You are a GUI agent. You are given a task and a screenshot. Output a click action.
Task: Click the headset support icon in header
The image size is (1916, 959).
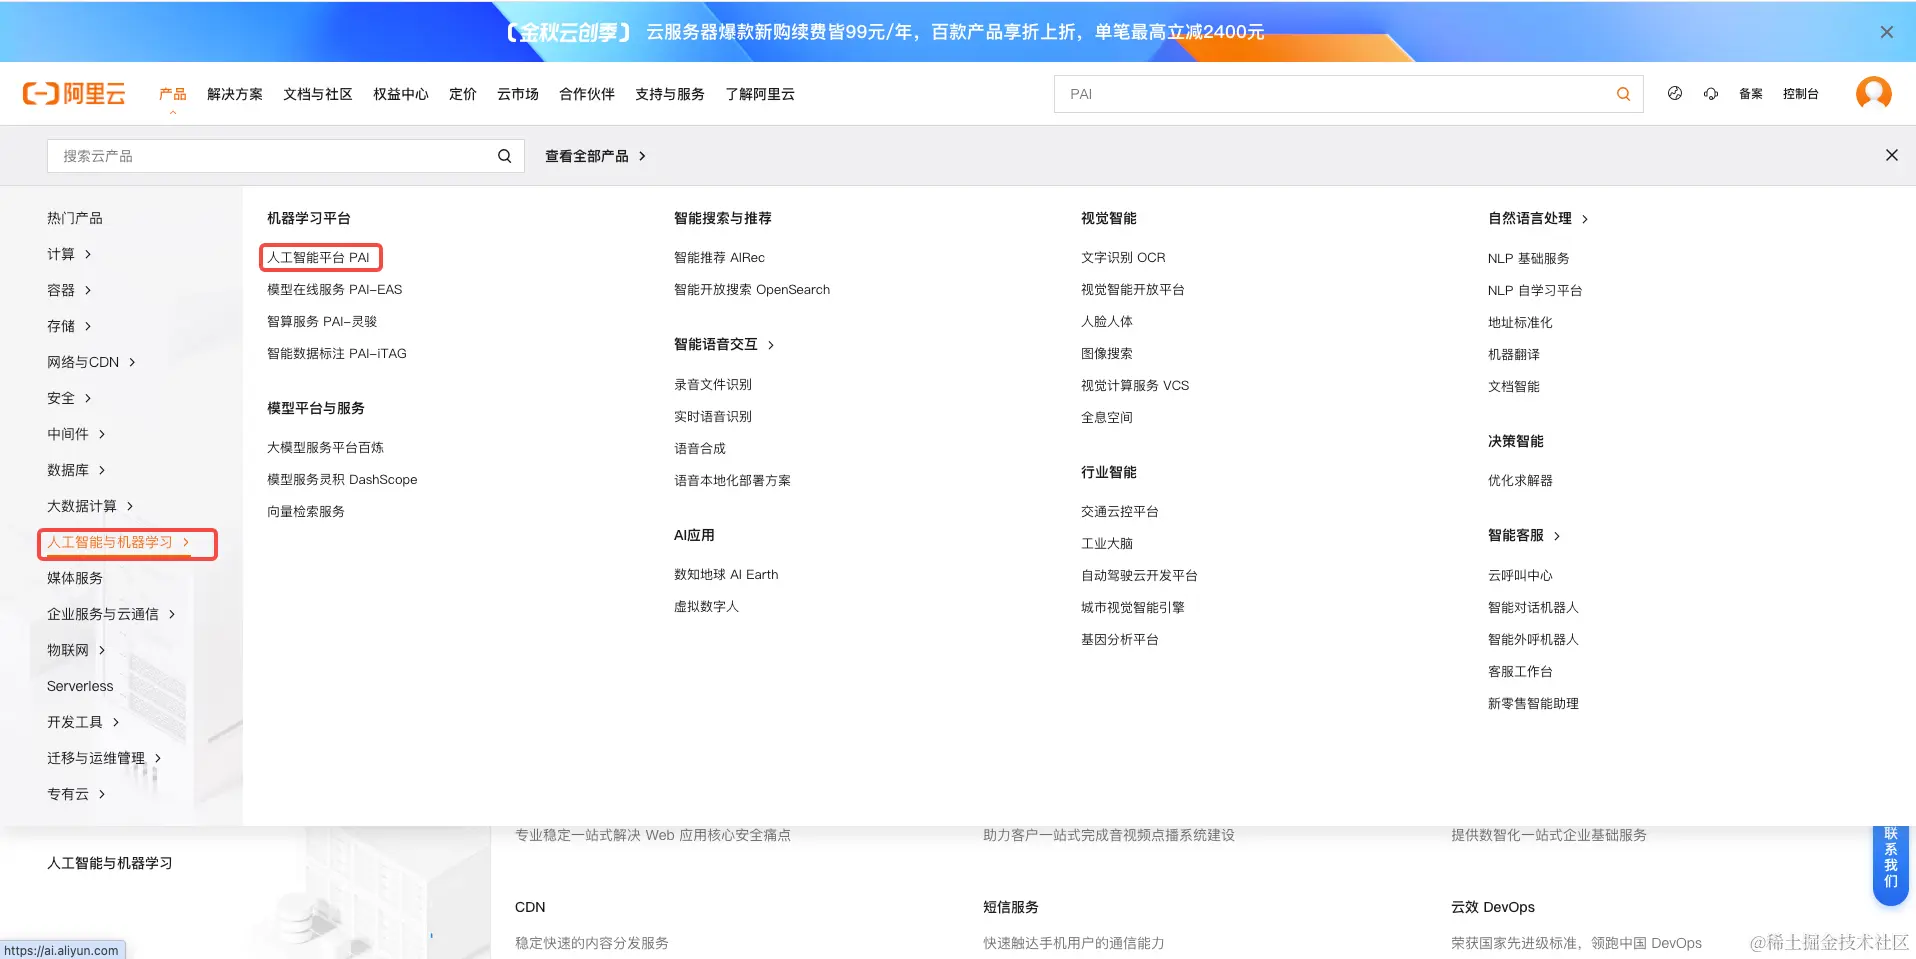pos(1711,94)
